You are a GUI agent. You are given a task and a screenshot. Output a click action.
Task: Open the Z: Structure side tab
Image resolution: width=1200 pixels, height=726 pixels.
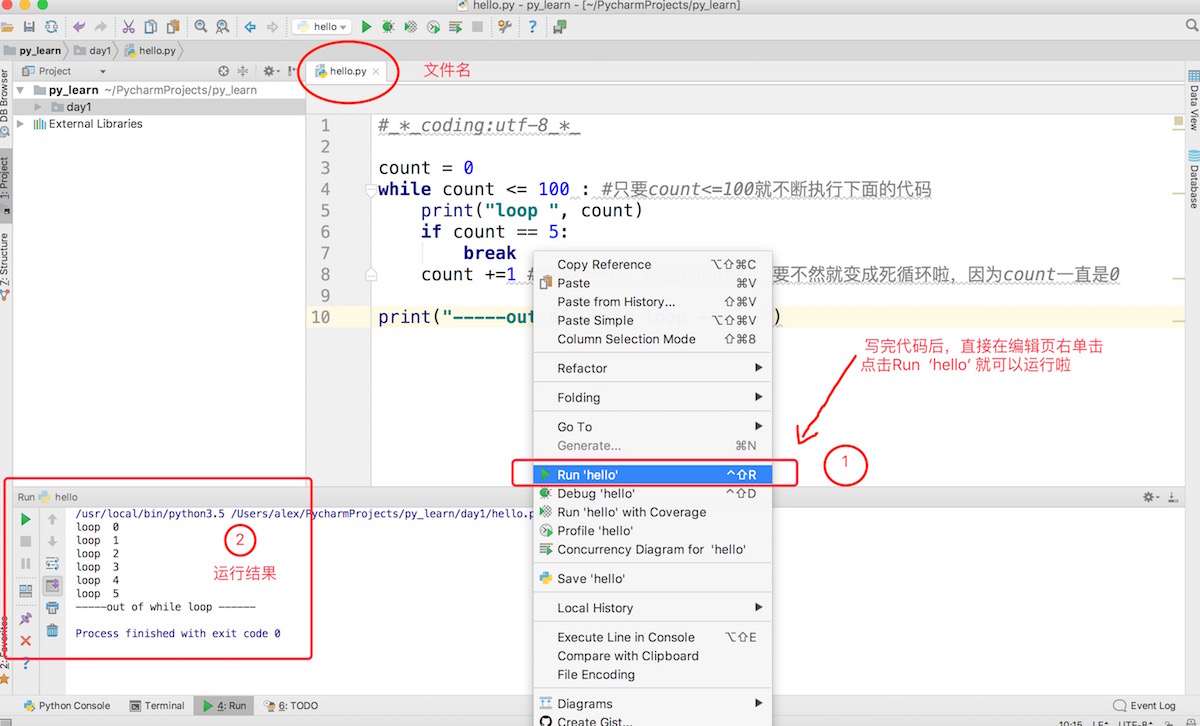coord(5,267)
